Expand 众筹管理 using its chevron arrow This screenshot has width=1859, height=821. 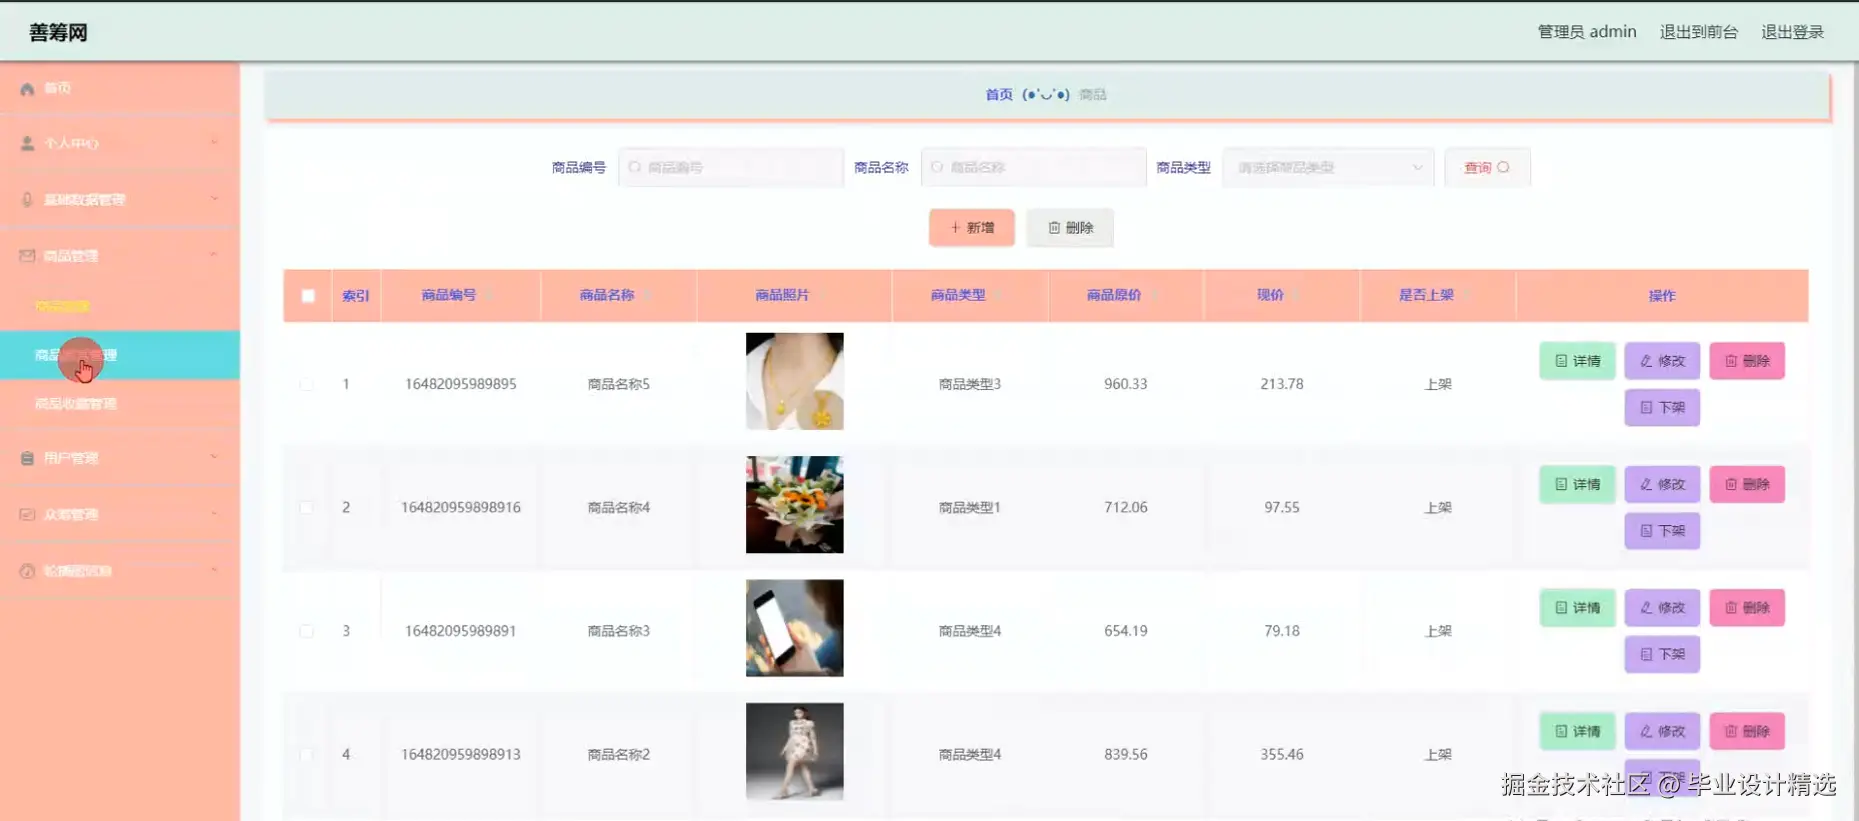[x=214, y=514]
